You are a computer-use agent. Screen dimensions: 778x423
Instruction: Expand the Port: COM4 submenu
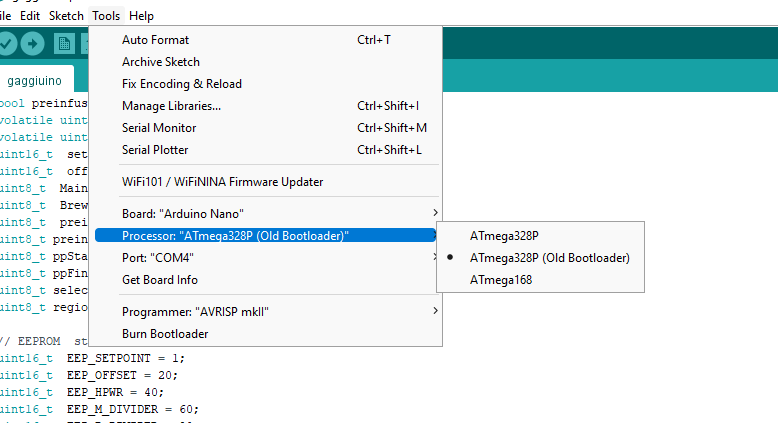click(x=266, y=258)
